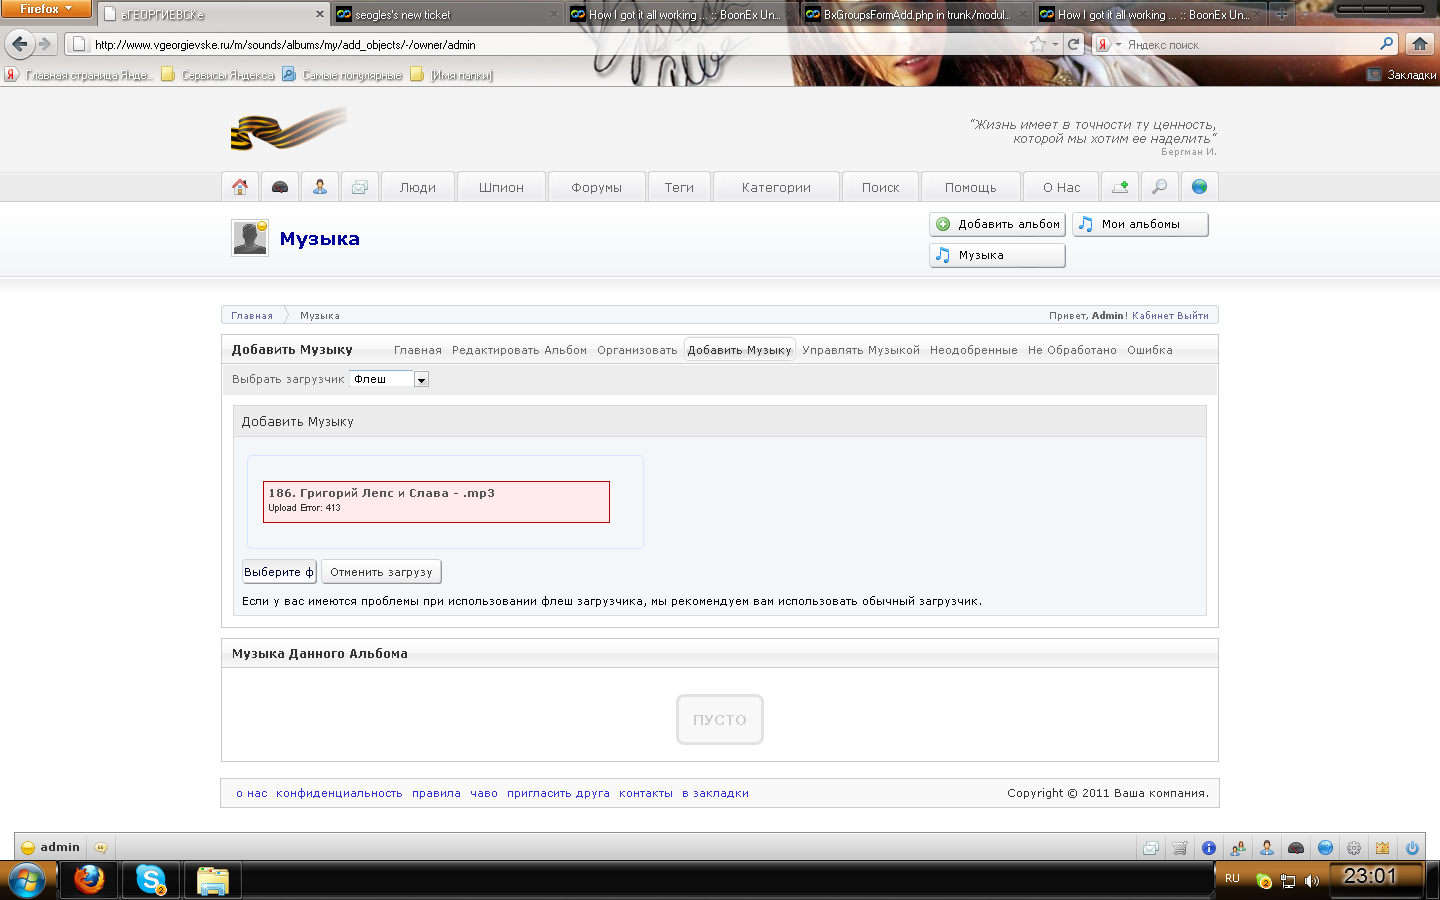This screenshot has height=900, width=1440.
Task: Click the crown icon in bottom member bar
Action: pos(1382,848)
